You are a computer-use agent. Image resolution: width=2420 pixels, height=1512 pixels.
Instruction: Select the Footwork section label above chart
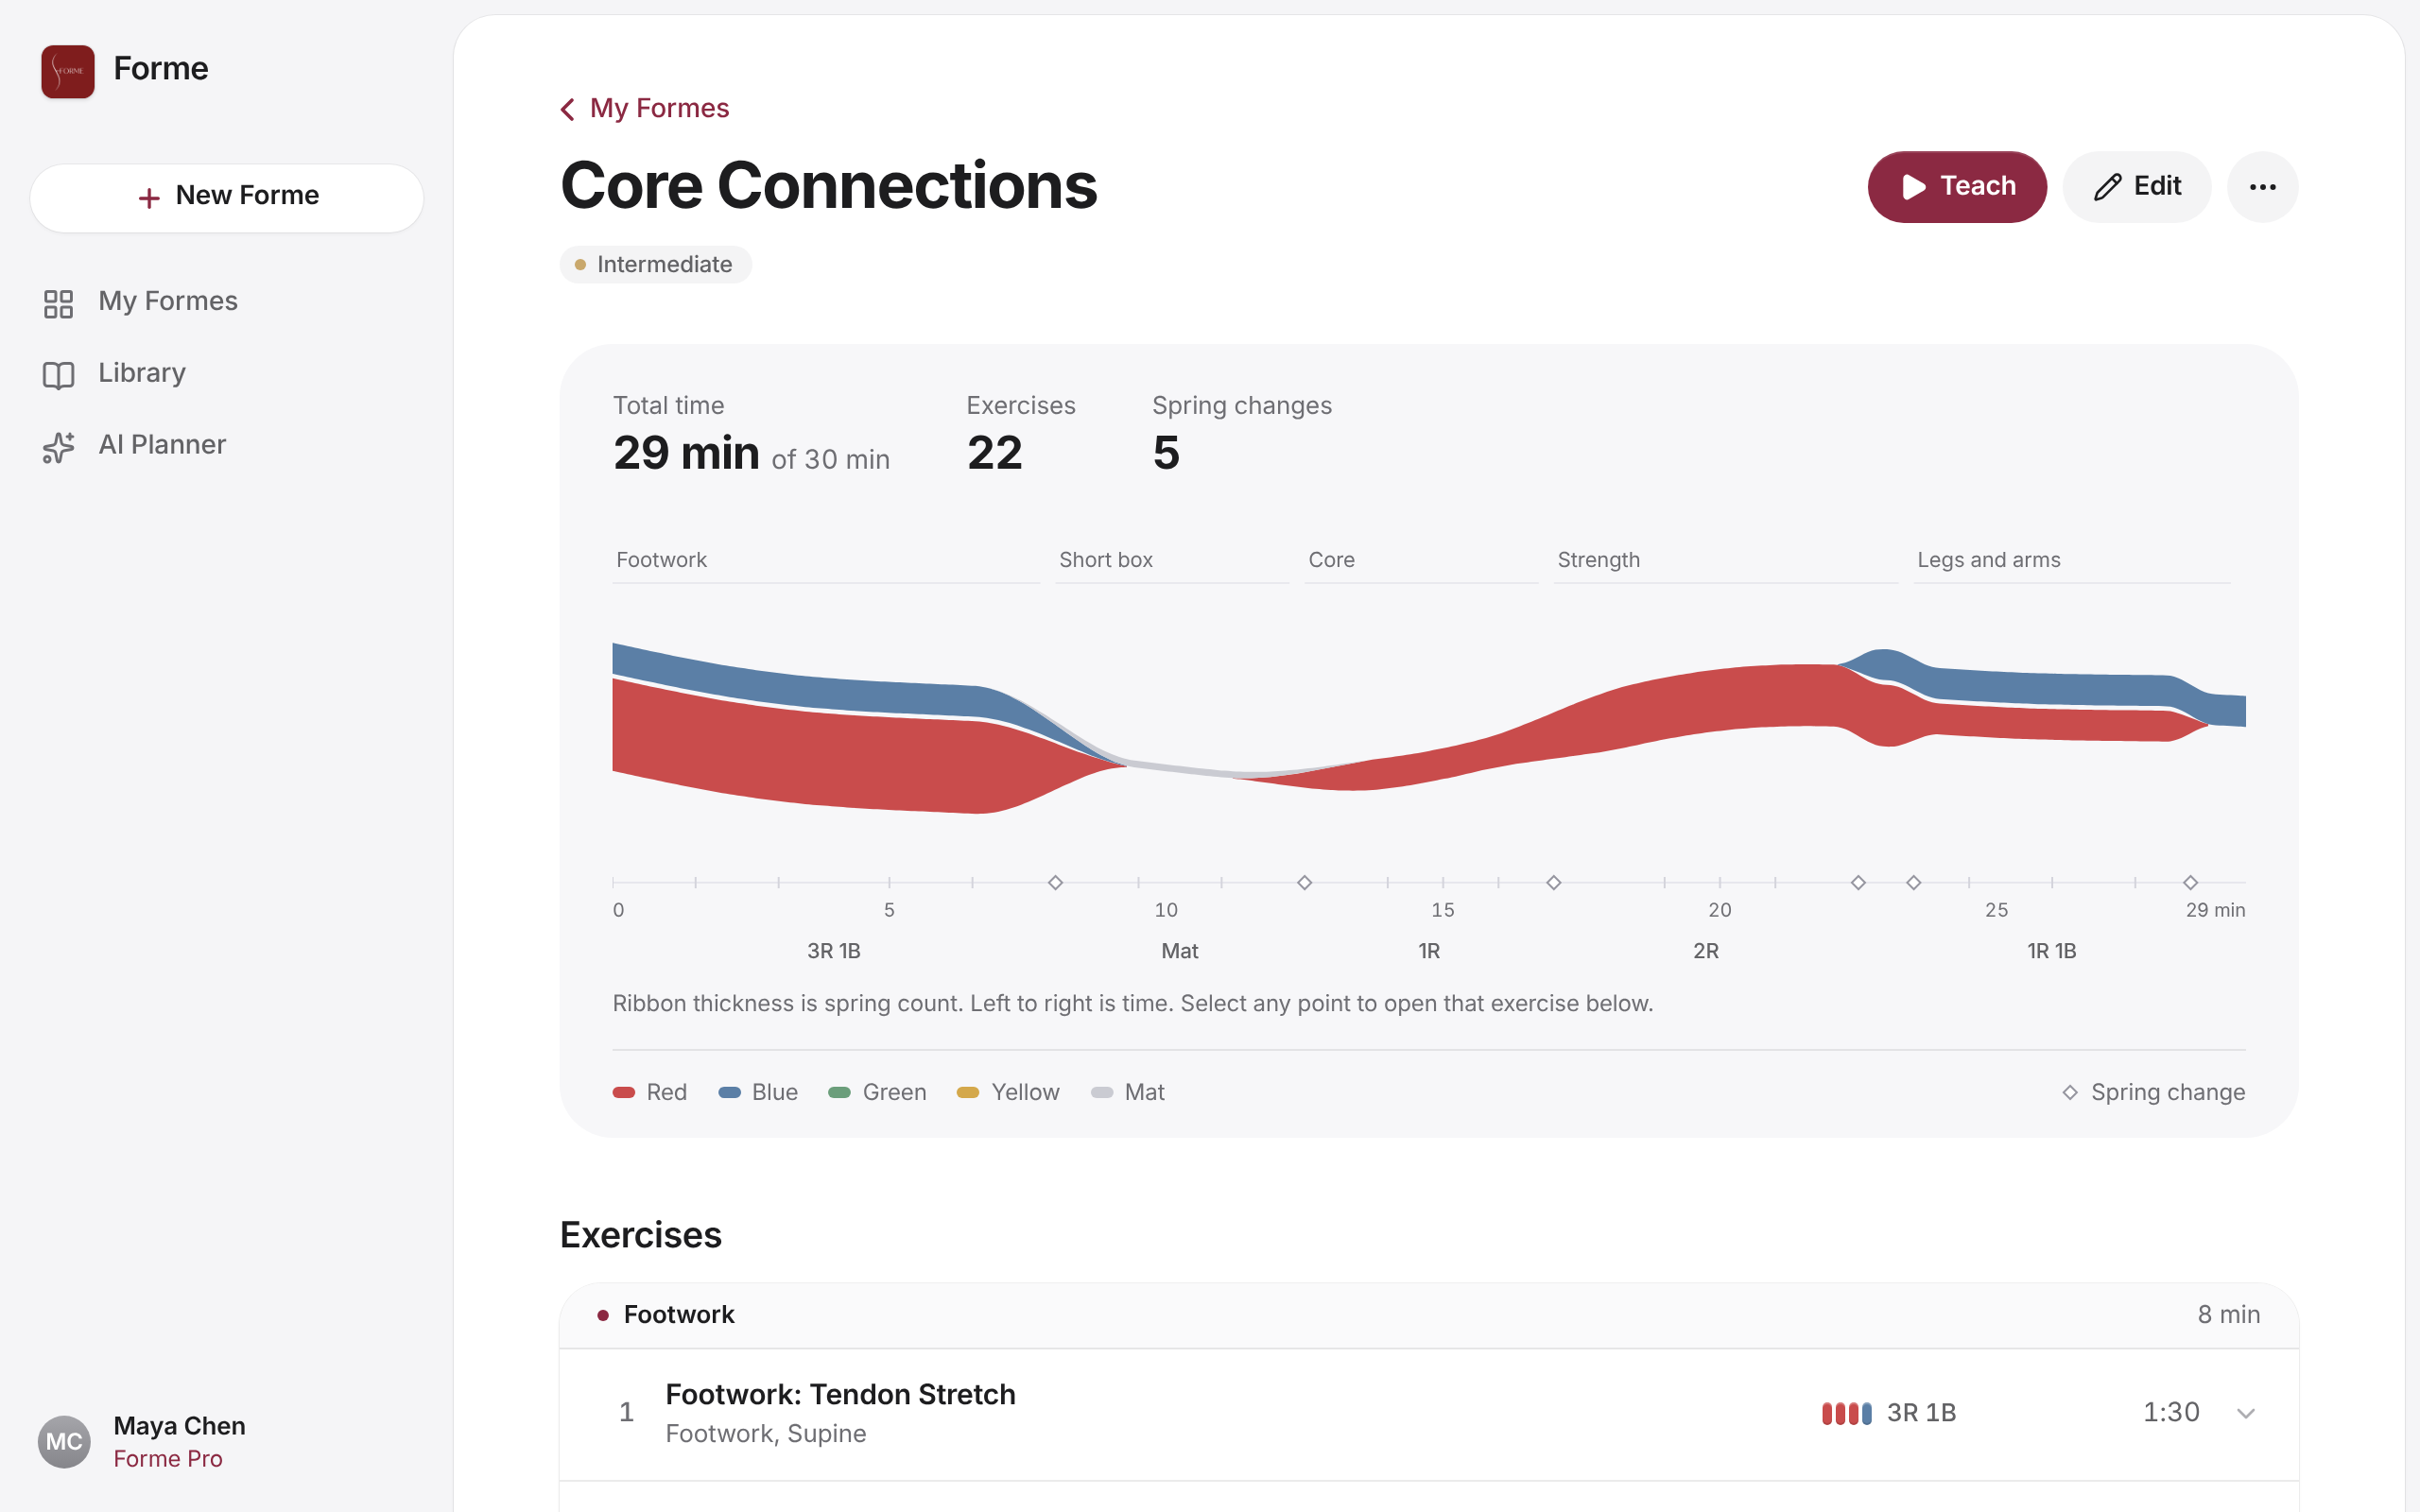pos(661,560)
